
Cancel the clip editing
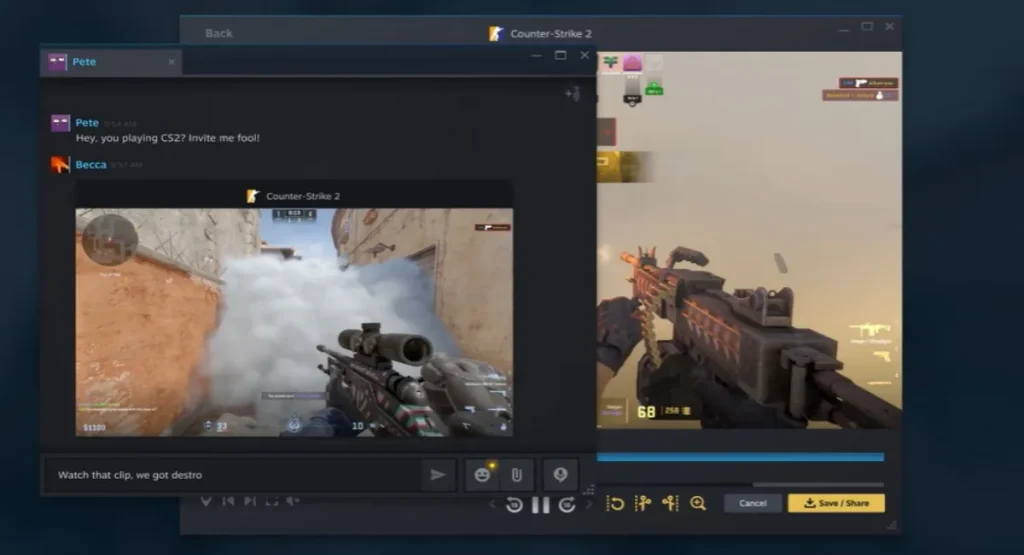coord(753,503)
